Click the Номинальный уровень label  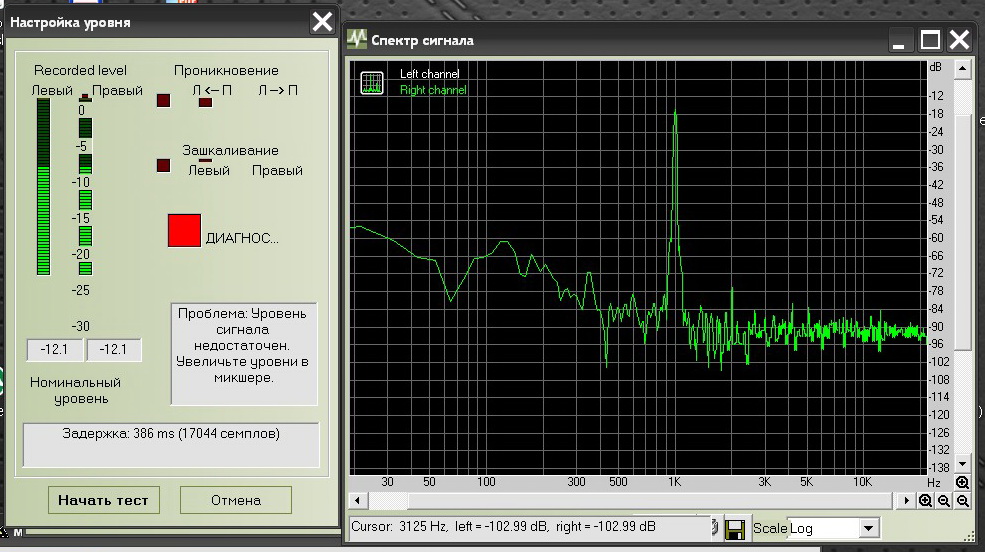[x=75, y=391]
